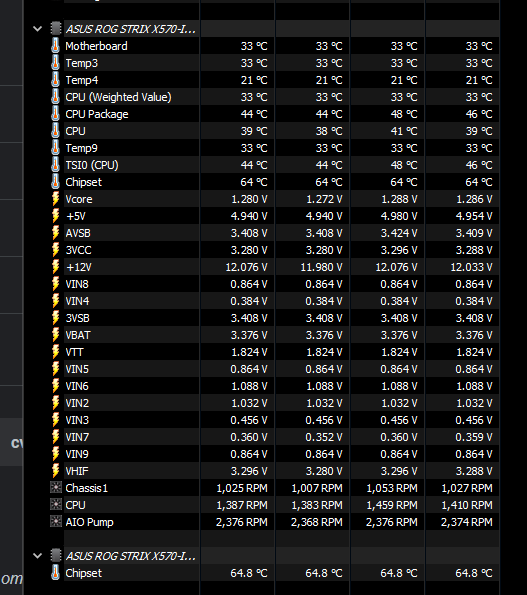Click the 11.980 V value in the +12V row
Viewport: 527px width, 595px height.
click(x=321, y=267)
